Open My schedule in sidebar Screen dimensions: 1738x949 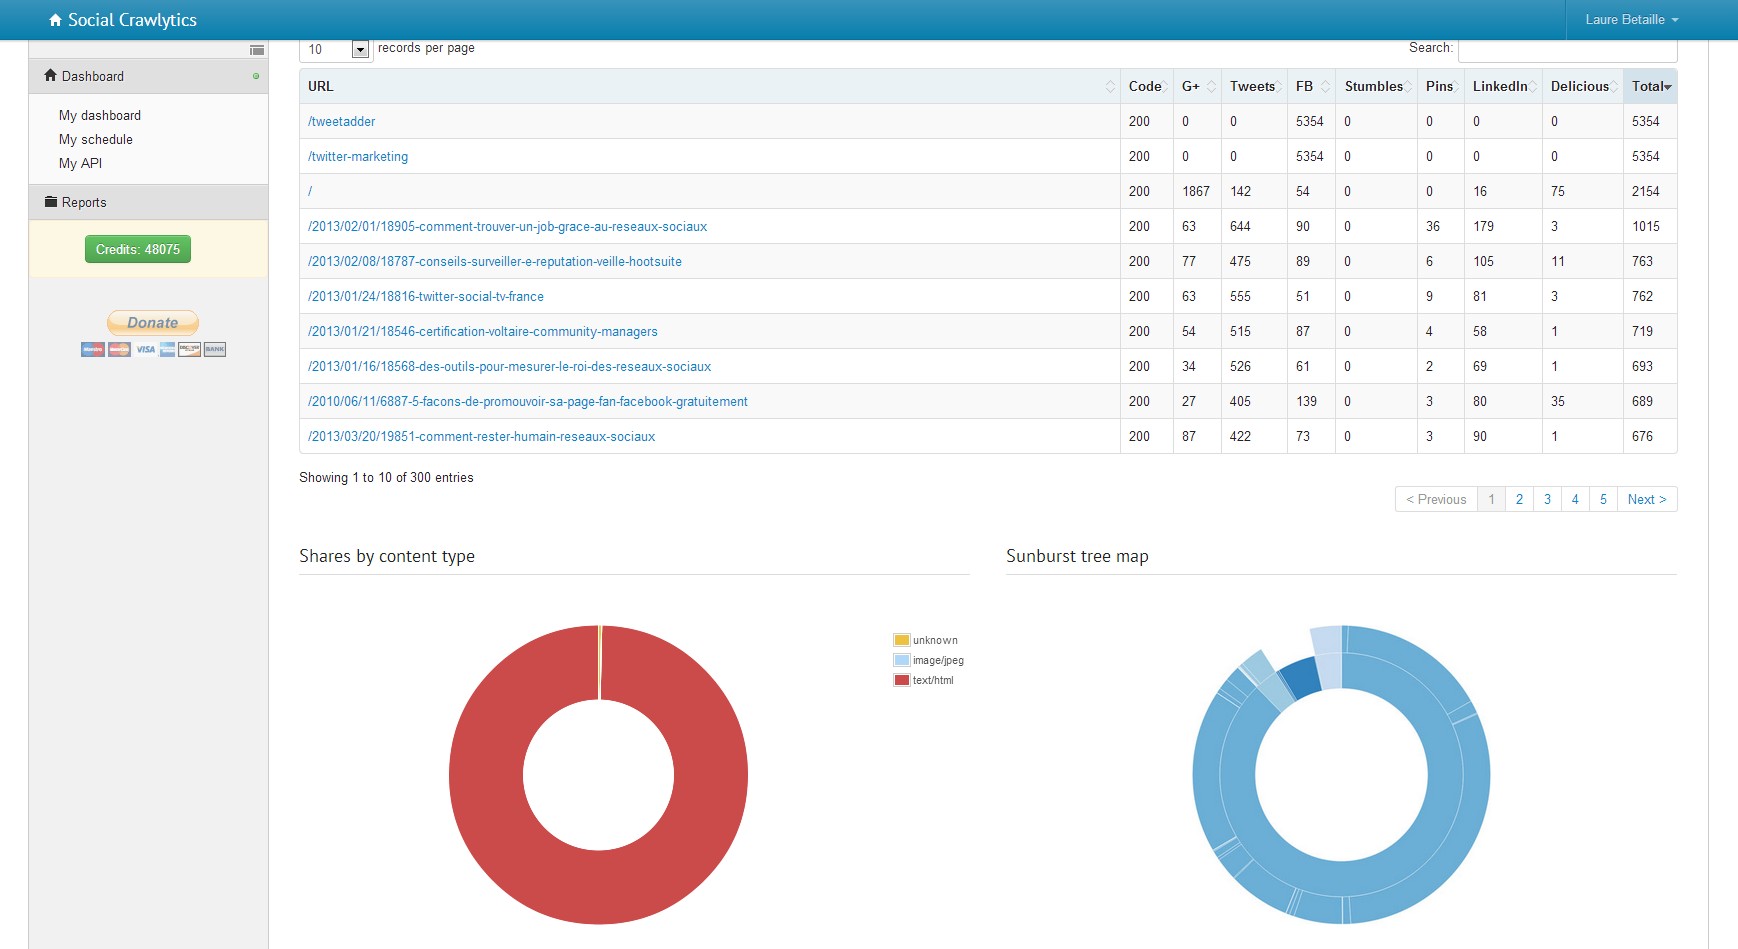[x=96, y=140]
